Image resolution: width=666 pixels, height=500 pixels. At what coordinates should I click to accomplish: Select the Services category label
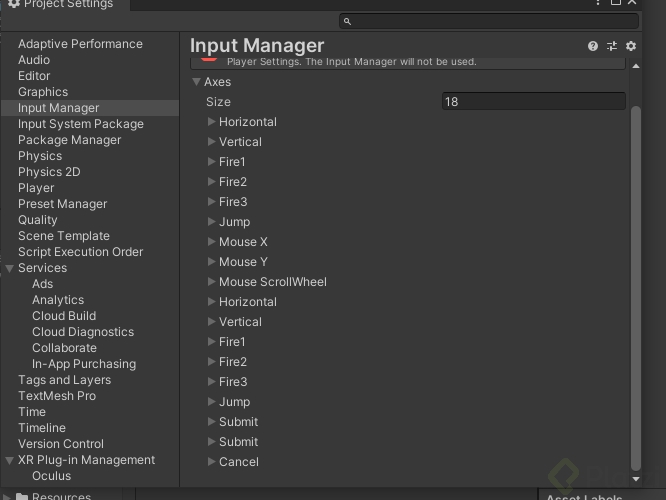pyautogui.click(x=42, y=268)
